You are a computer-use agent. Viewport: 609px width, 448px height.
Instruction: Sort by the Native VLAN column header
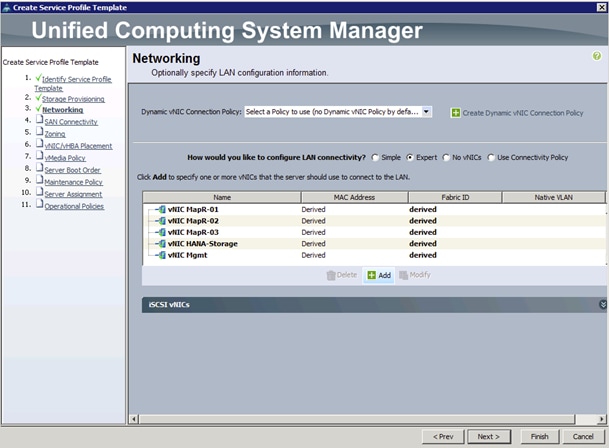[x=553, y=197]
